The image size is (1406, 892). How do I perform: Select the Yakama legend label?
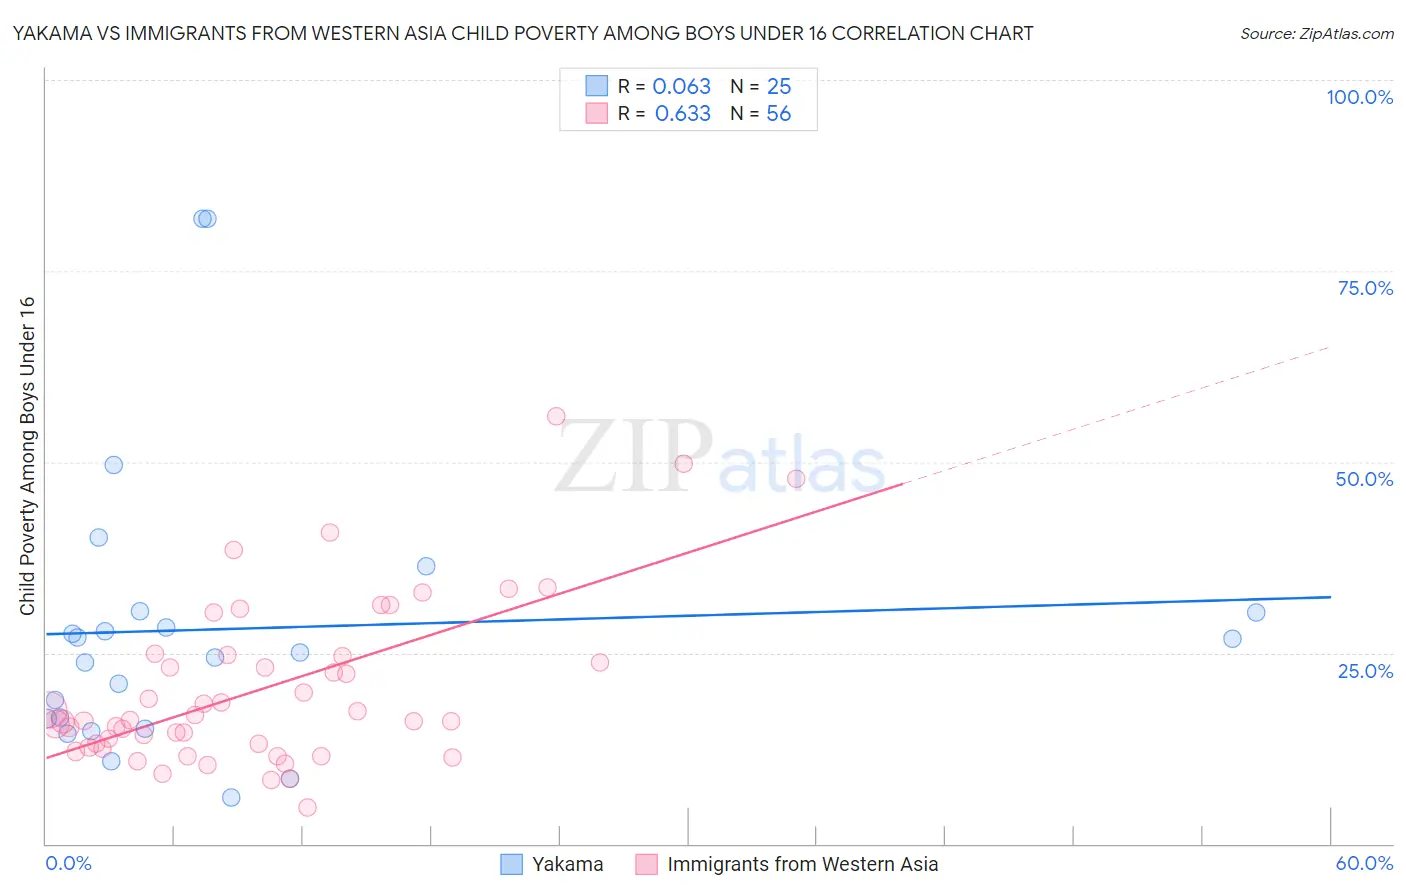click(567, 864)
